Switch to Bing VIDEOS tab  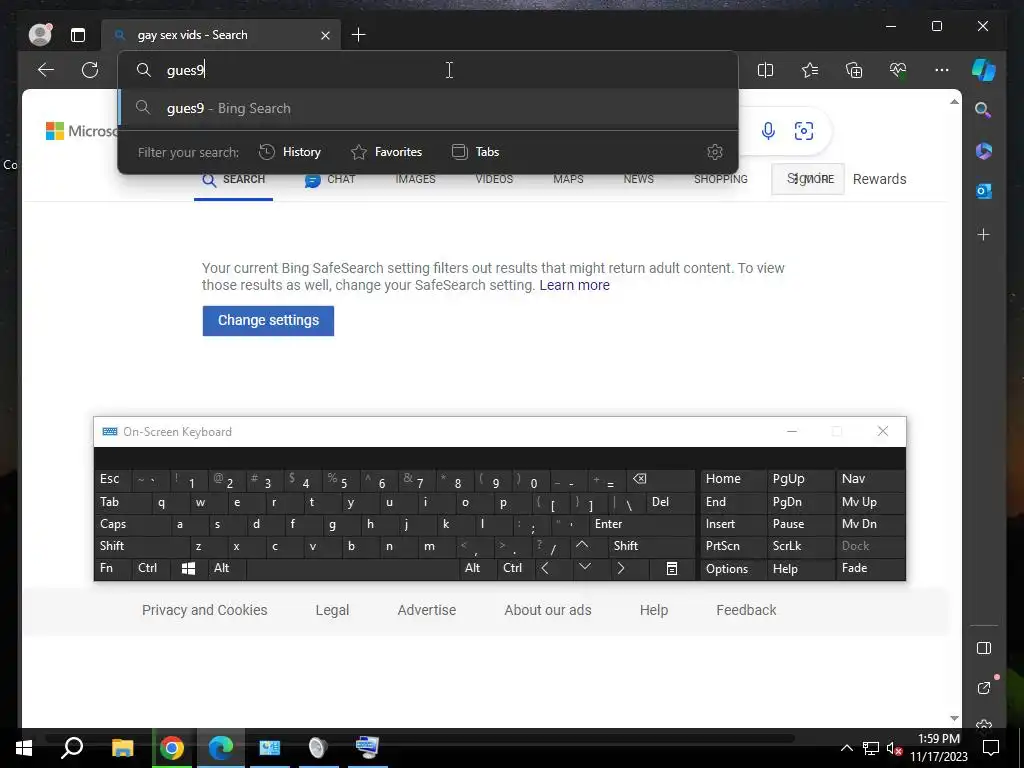(x=494, y=179)
